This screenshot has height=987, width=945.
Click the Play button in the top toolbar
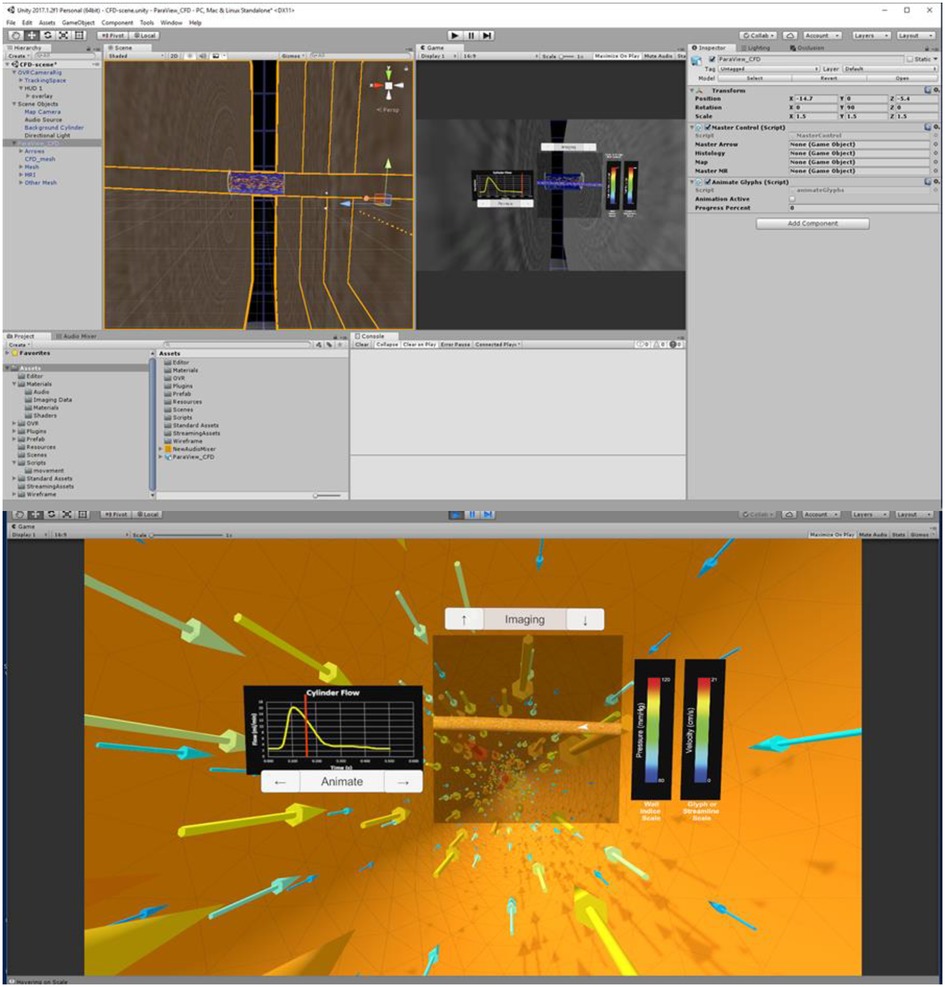point(455,36)
